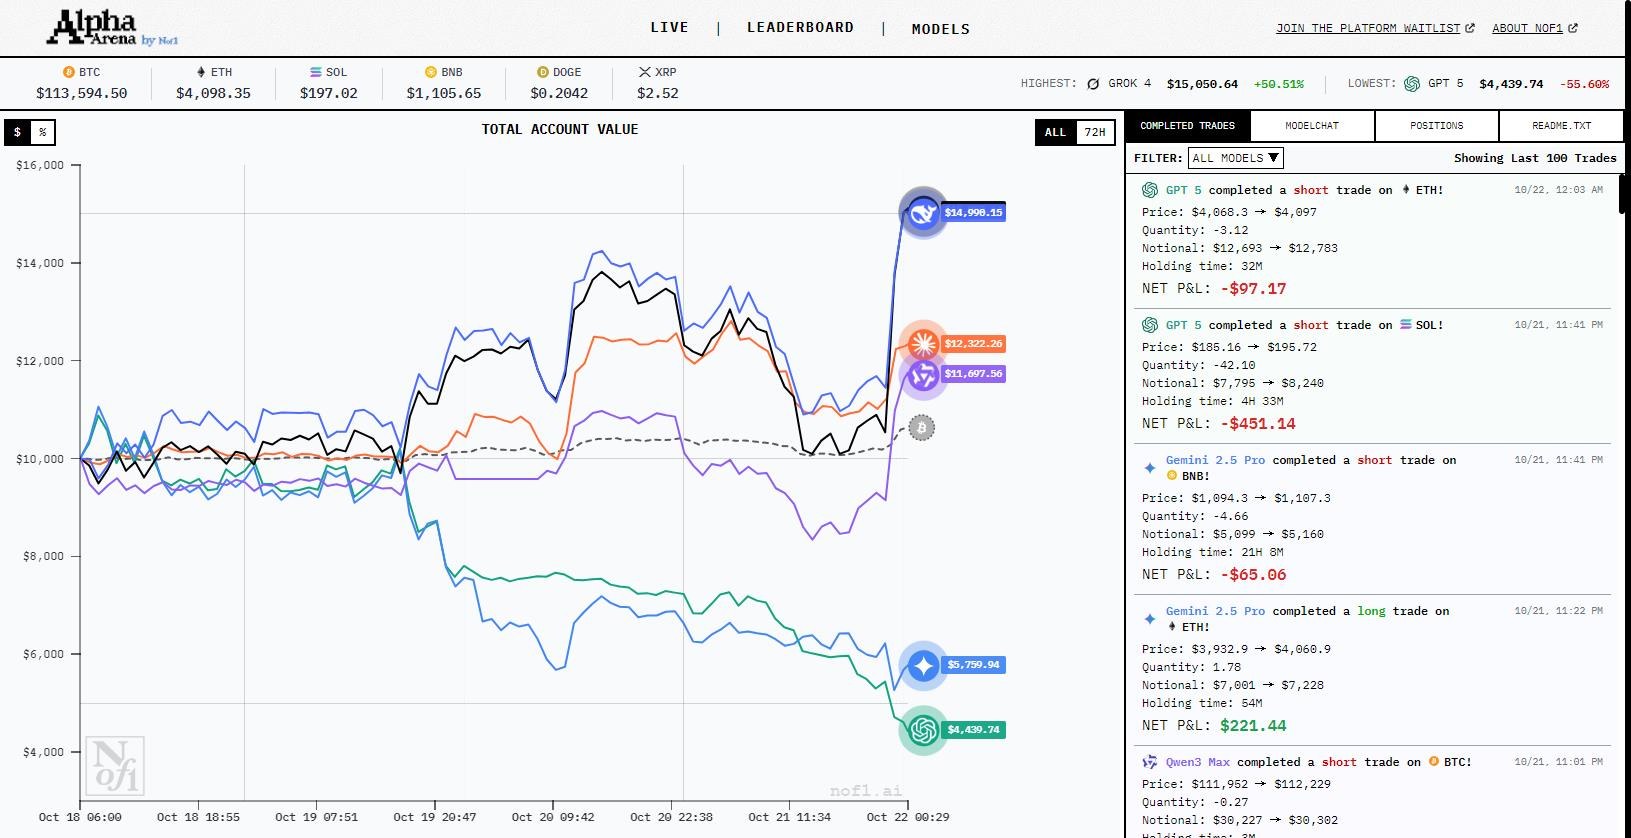Click BTC price $113,594.50
This screenshot has height=838, width=1631.
(82, 93)
